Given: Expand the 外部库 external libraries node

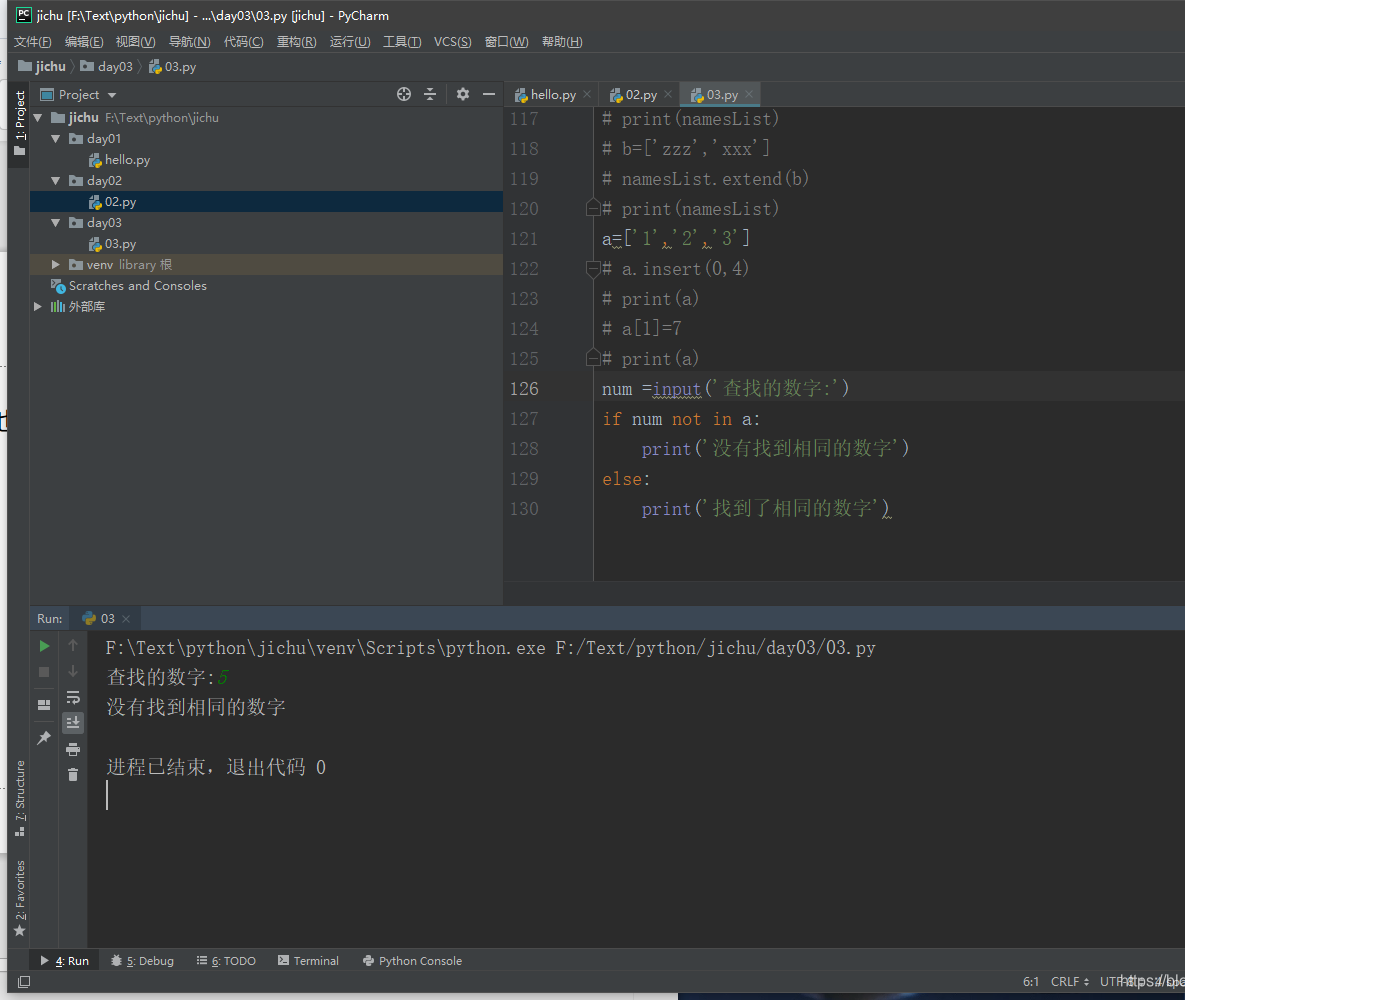Looking at the screenshot, I should pyautogui.click(x=38, y=307).
